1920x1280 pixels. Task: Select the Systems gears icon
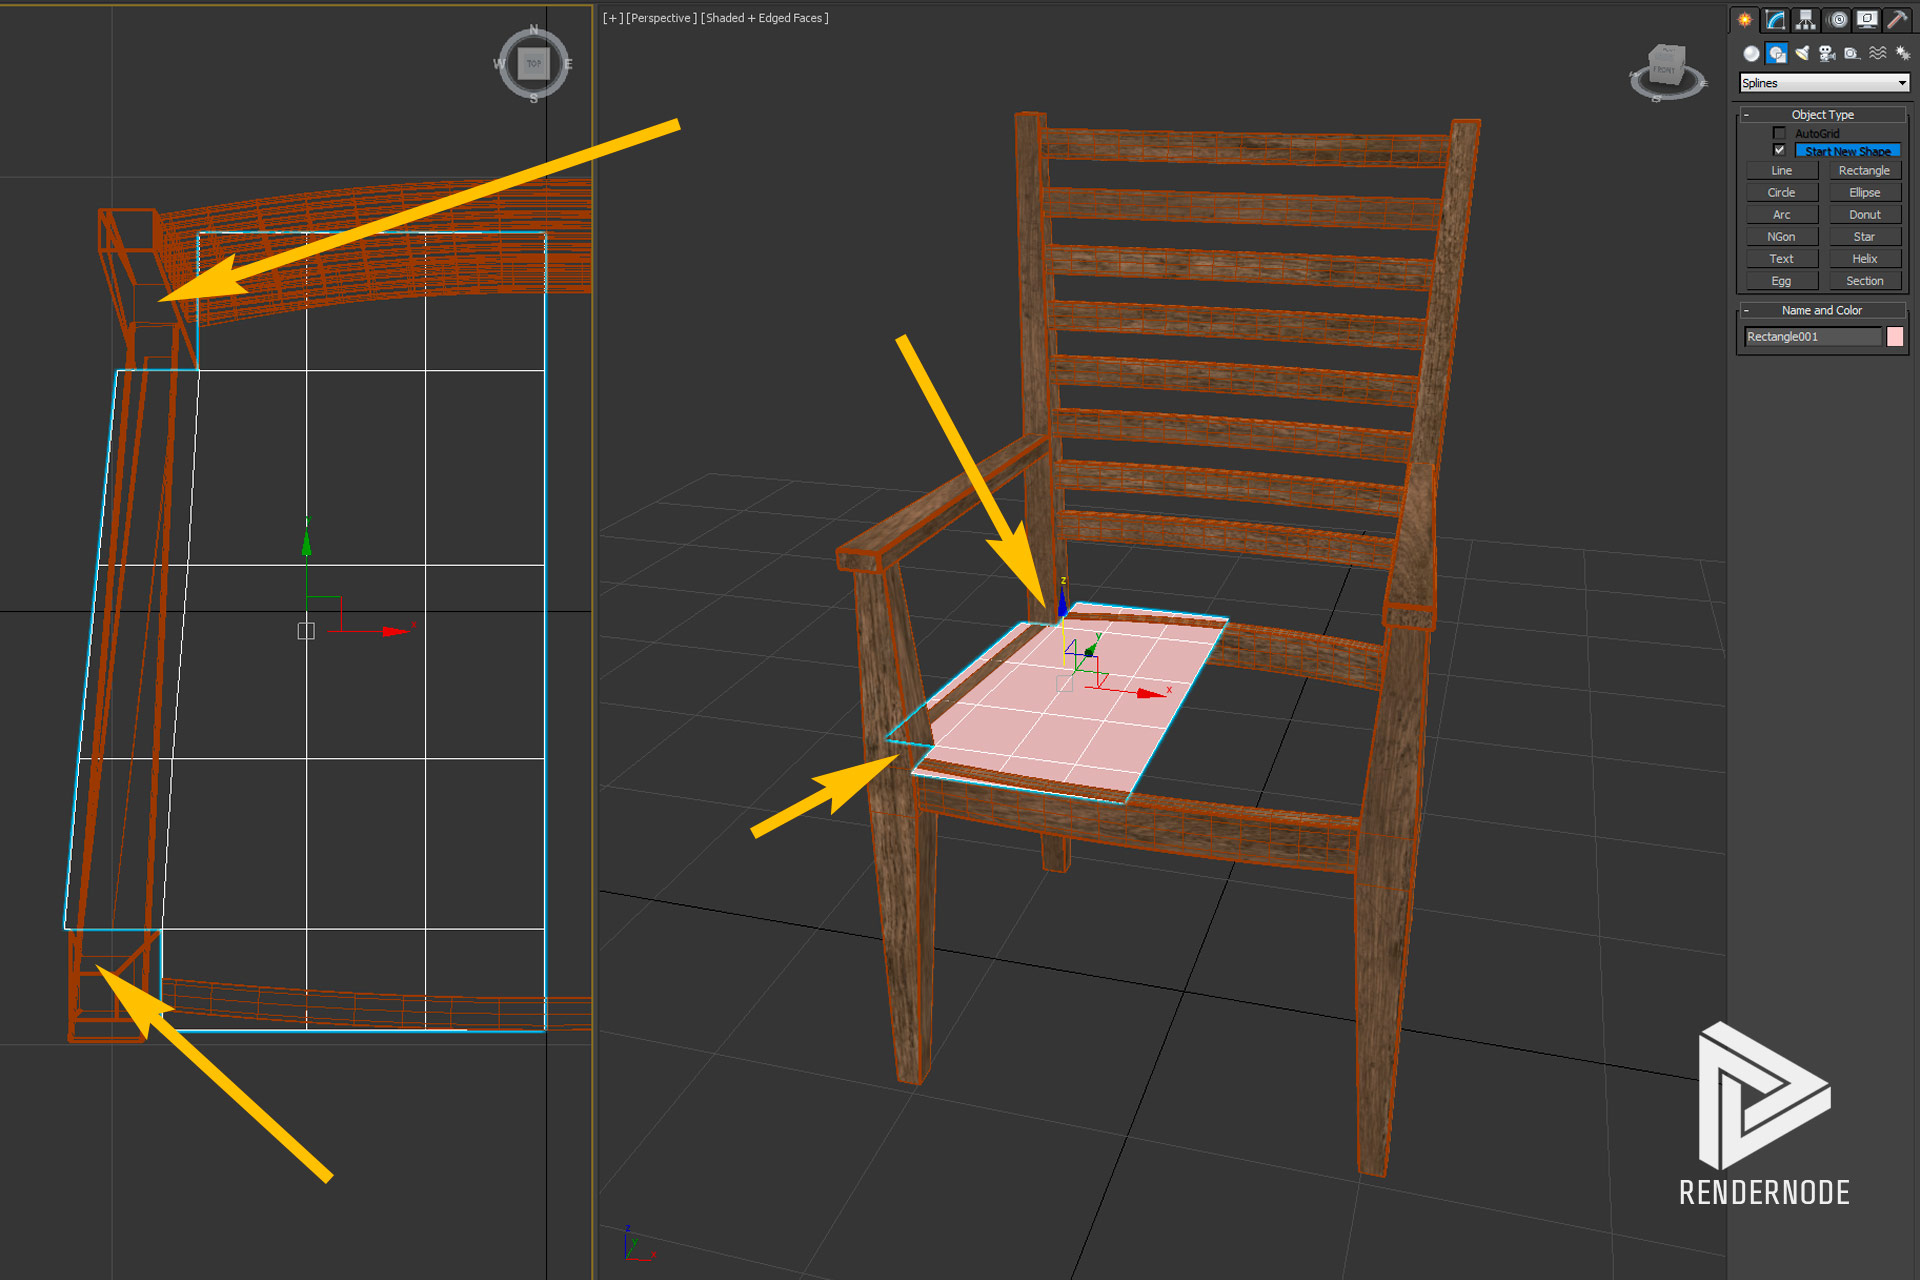pos(1903,54)
